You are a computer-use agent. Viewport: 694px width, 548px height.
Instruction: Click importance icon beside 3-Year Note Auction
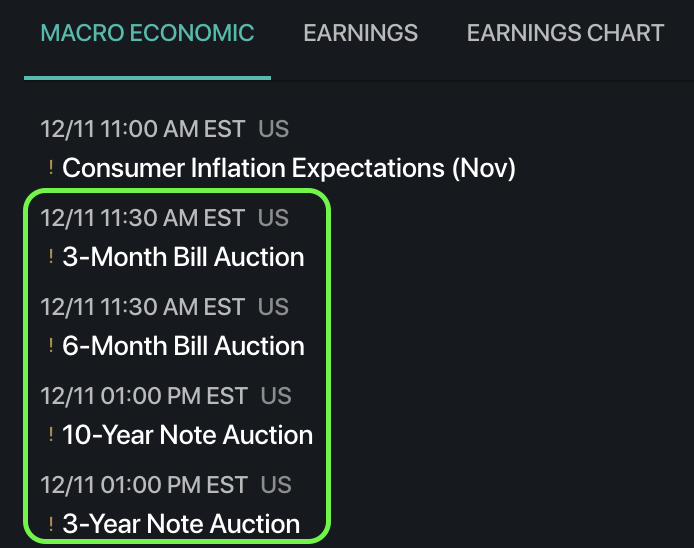(51, 524)
